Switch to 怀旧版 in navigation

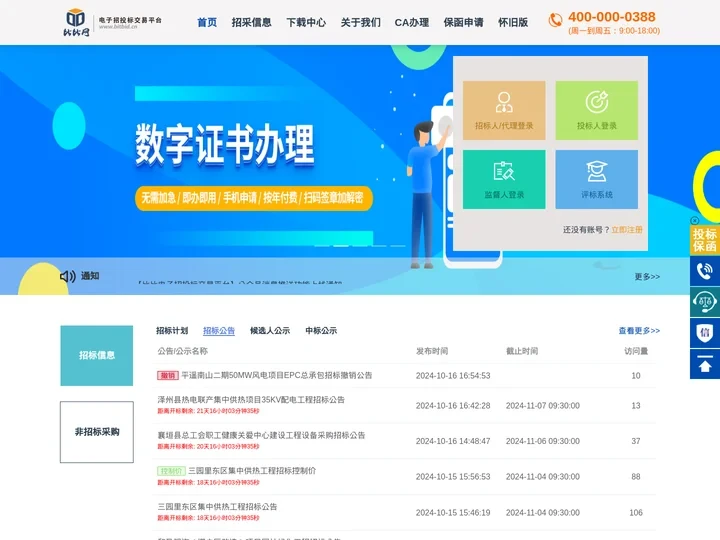tap(513, 22)
